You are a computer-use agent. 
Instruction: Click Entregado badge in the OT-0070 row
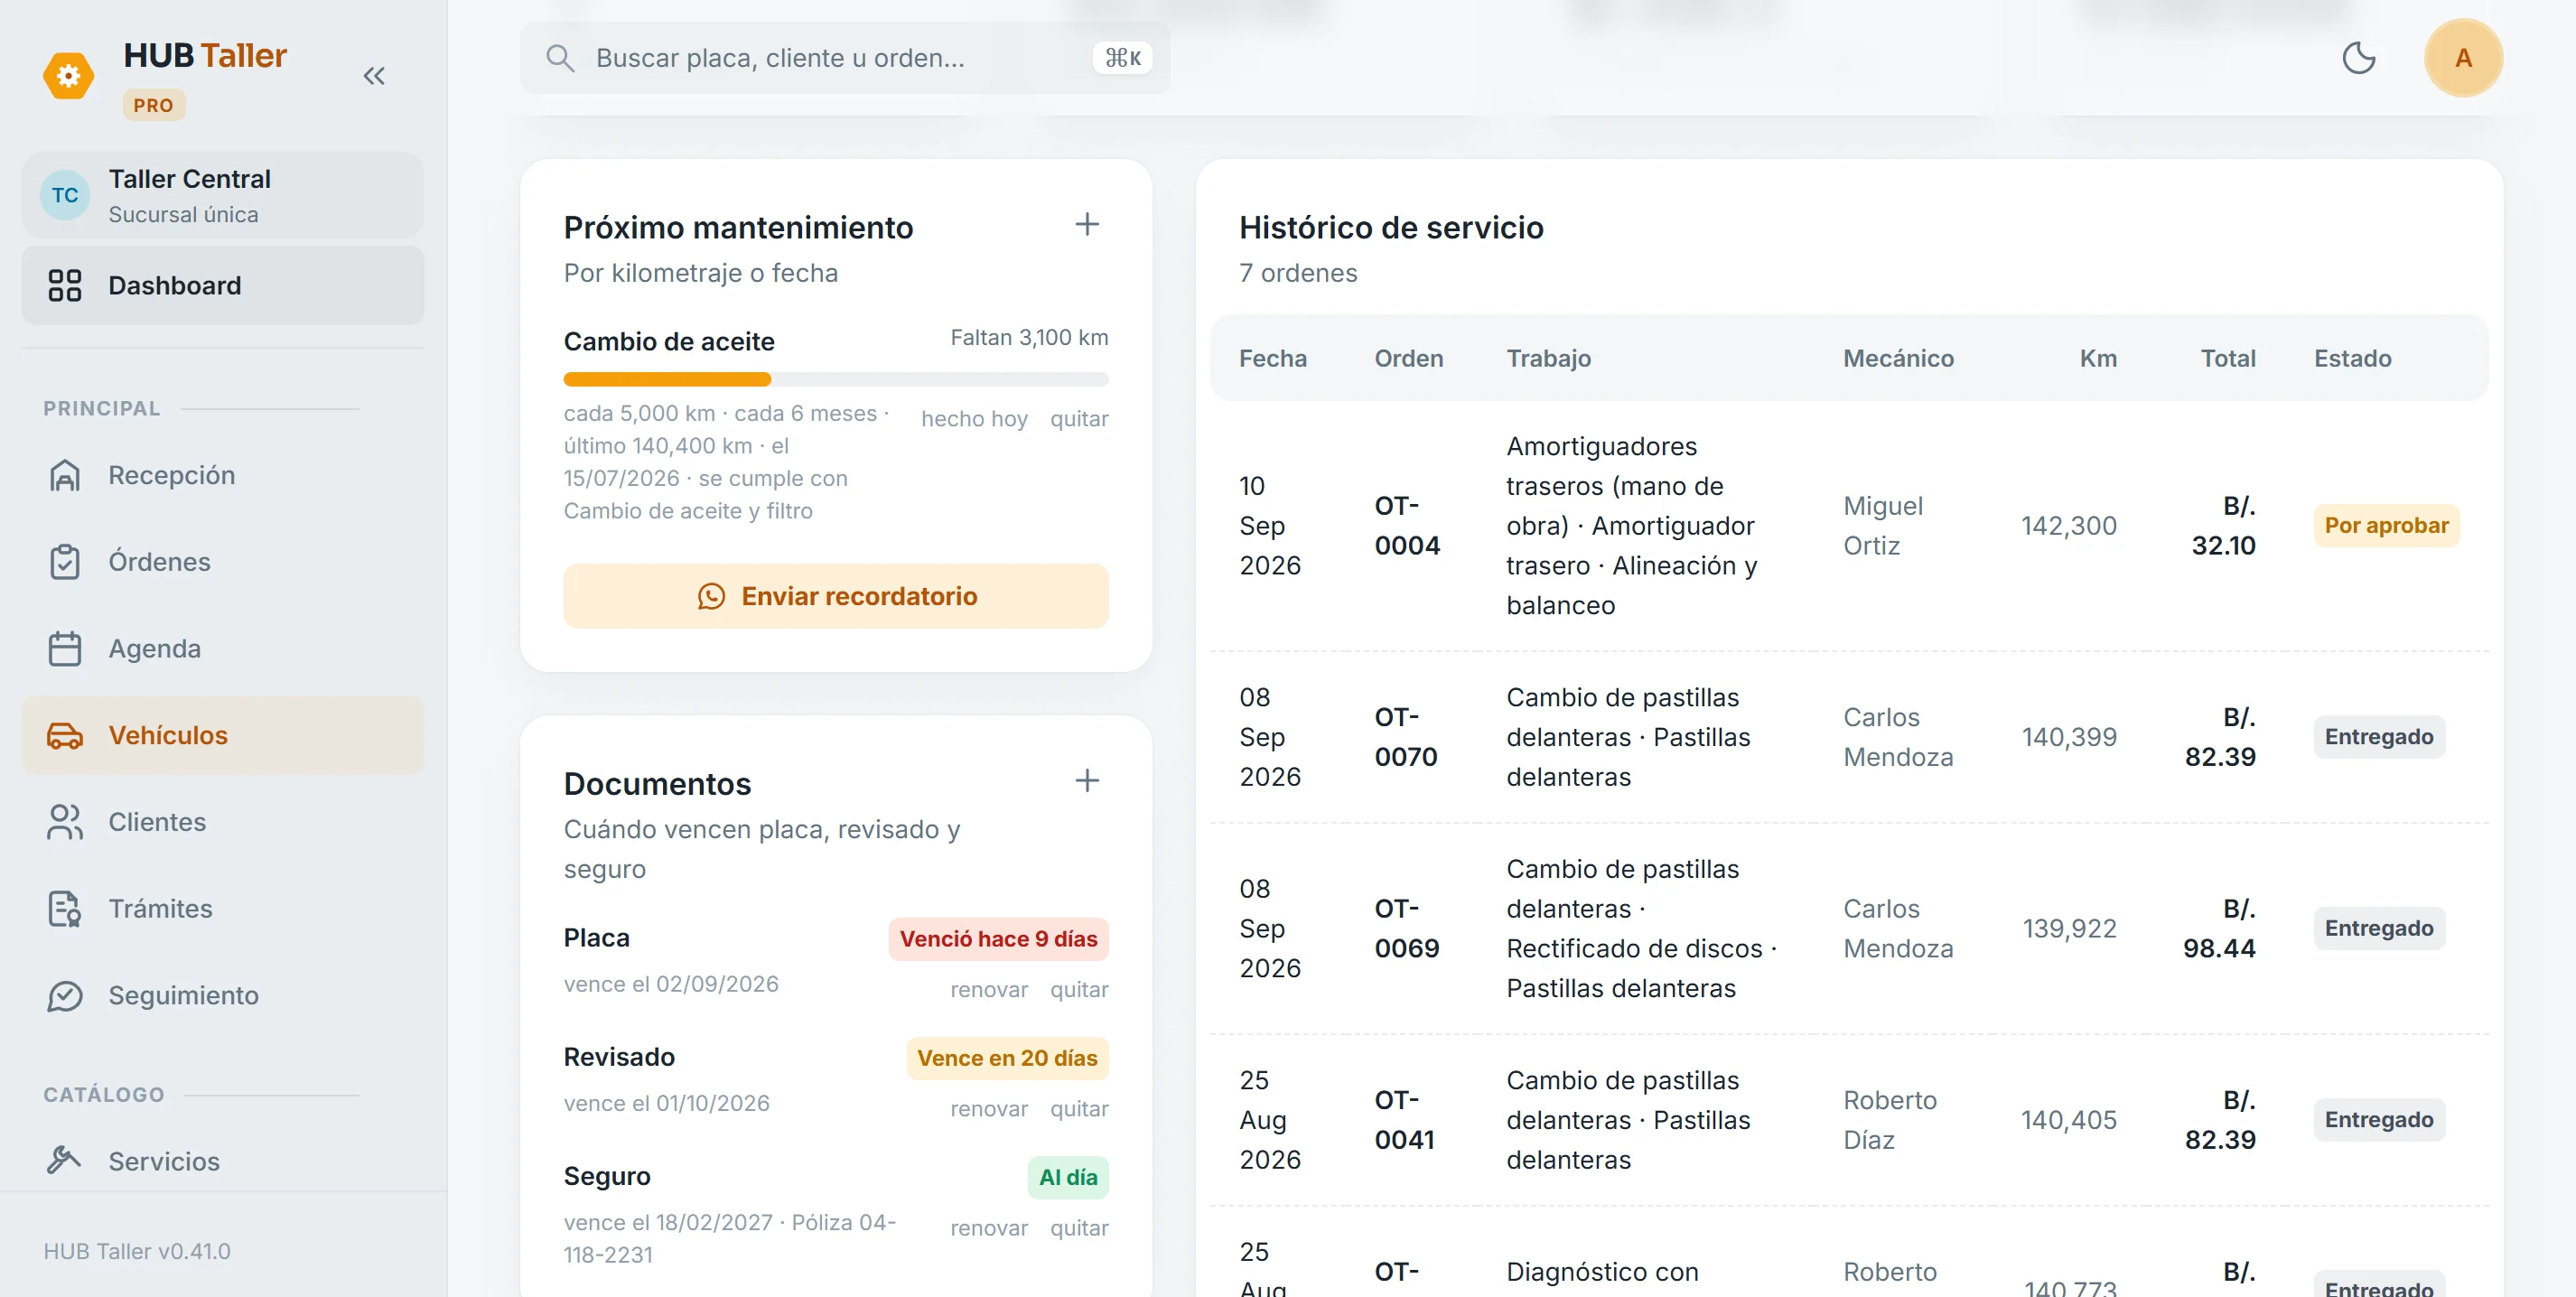click(x=2379, y=737)
